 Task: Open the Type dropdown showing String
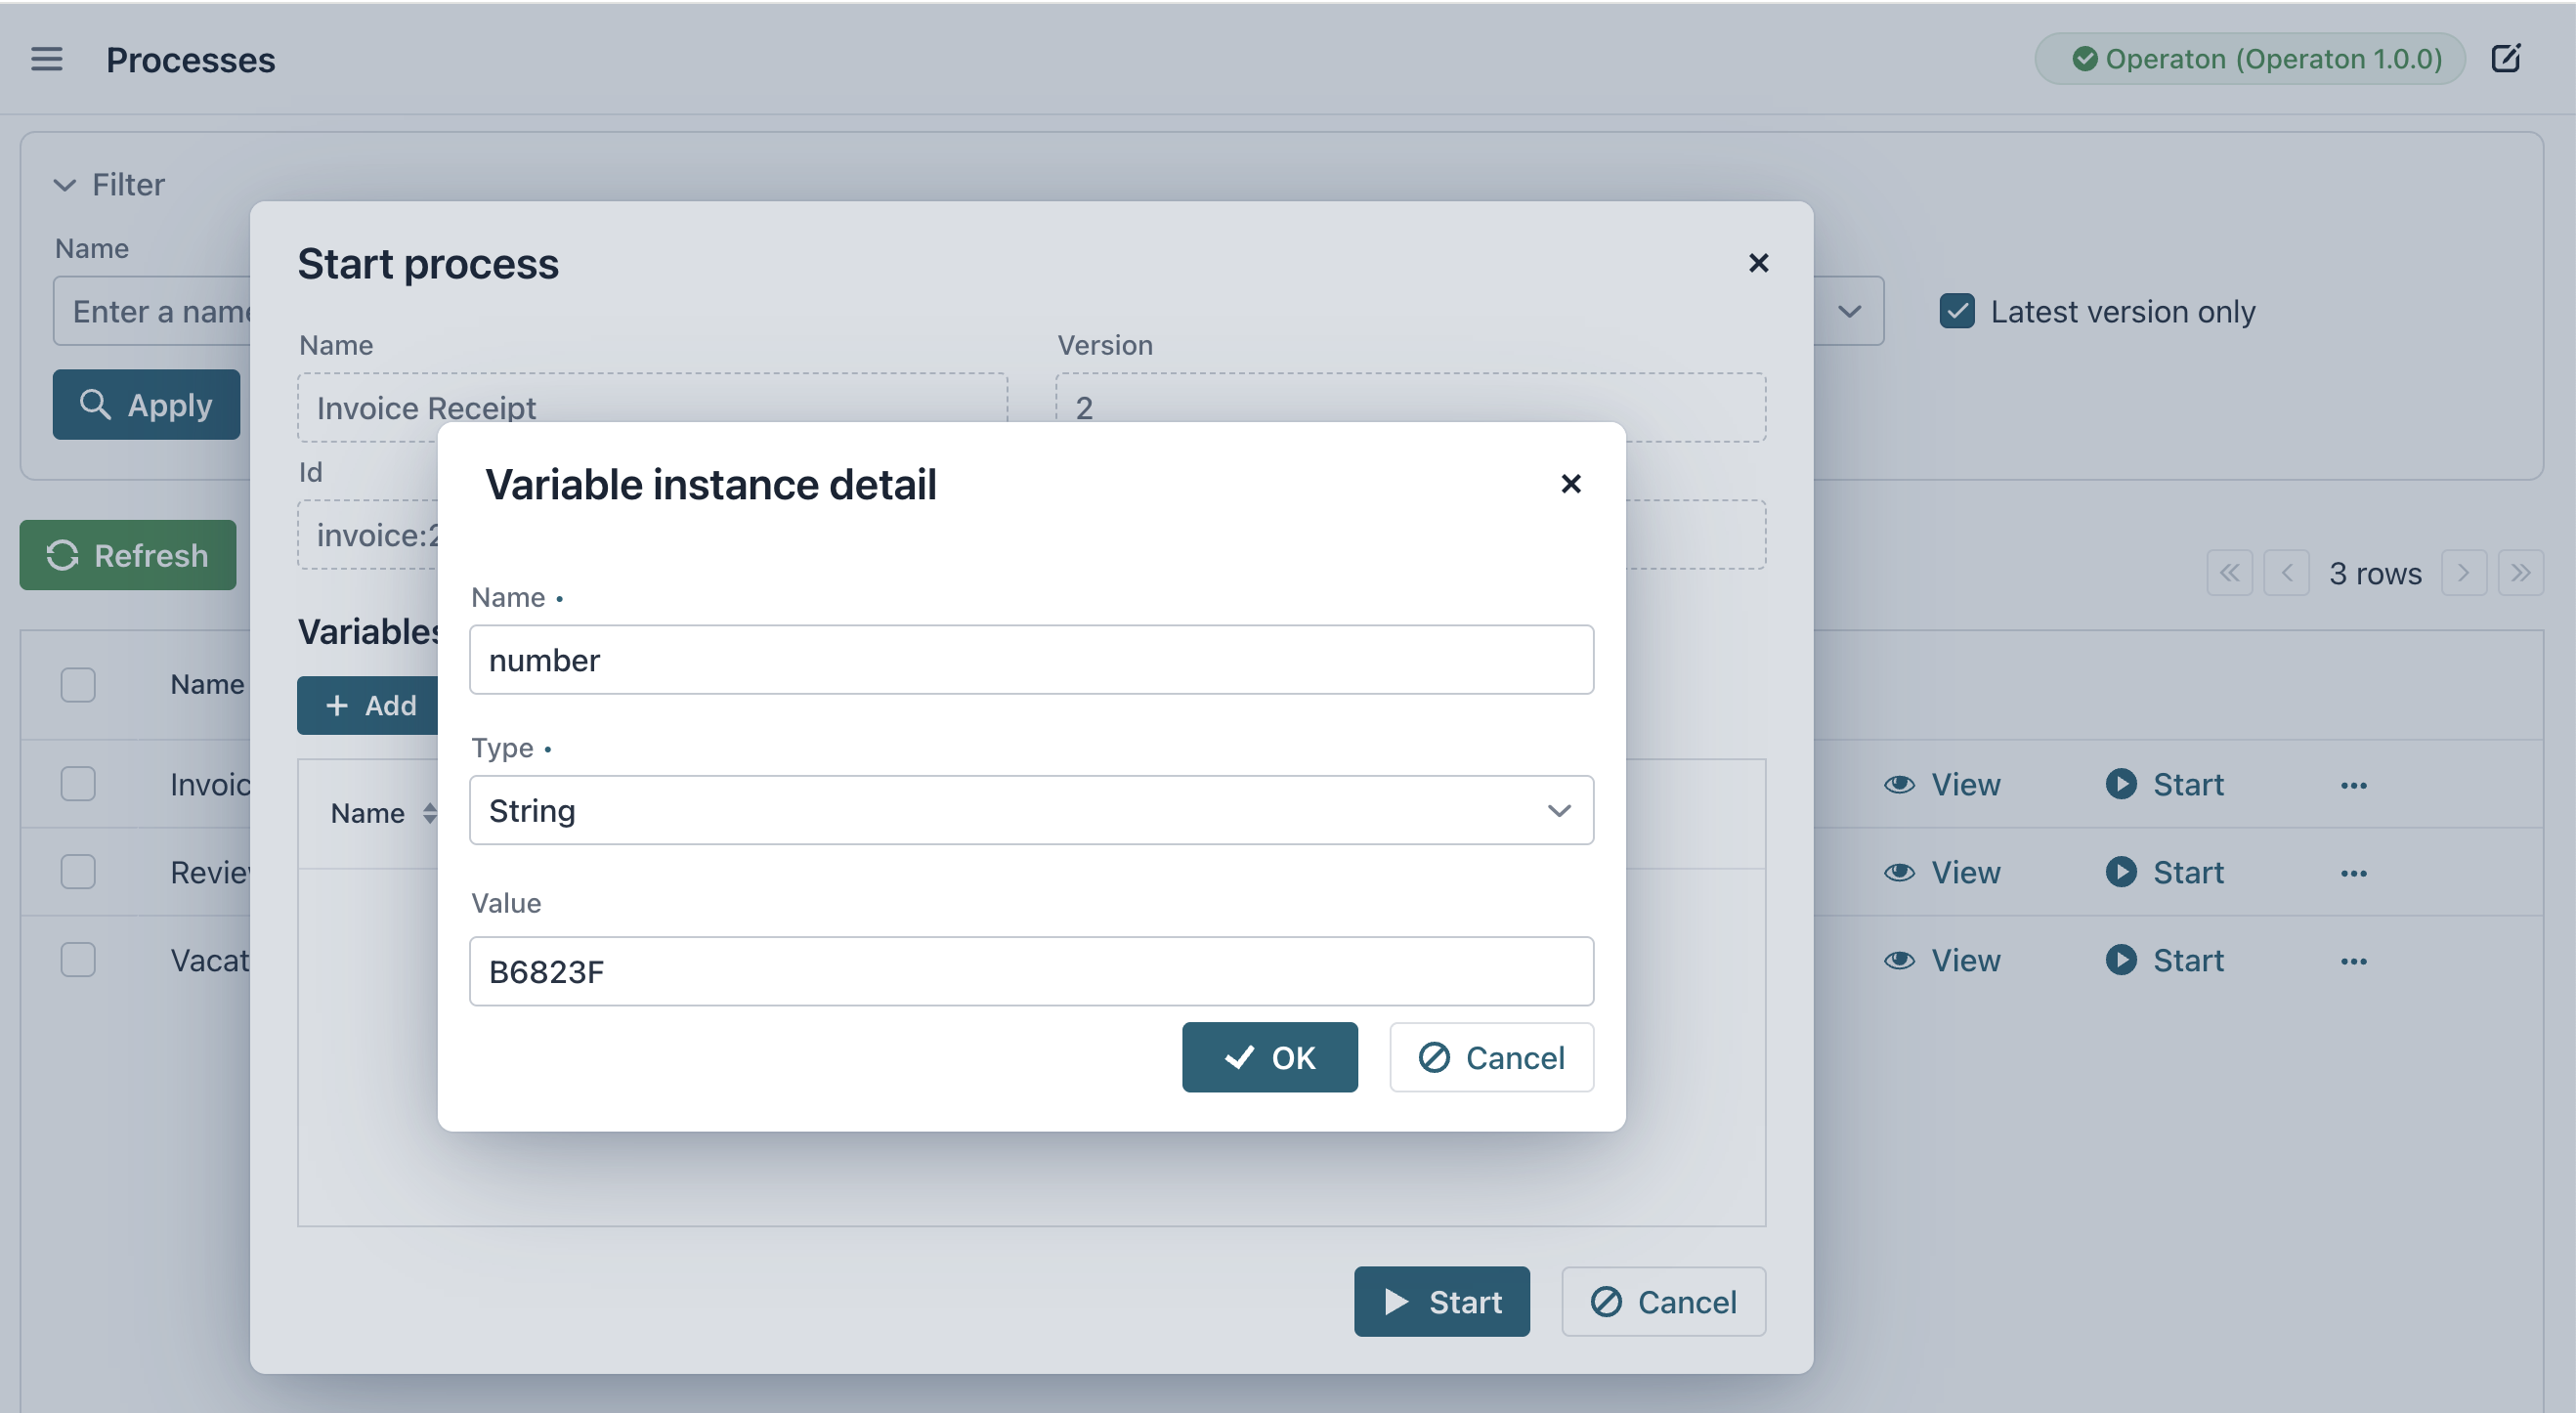point(1030,810)
